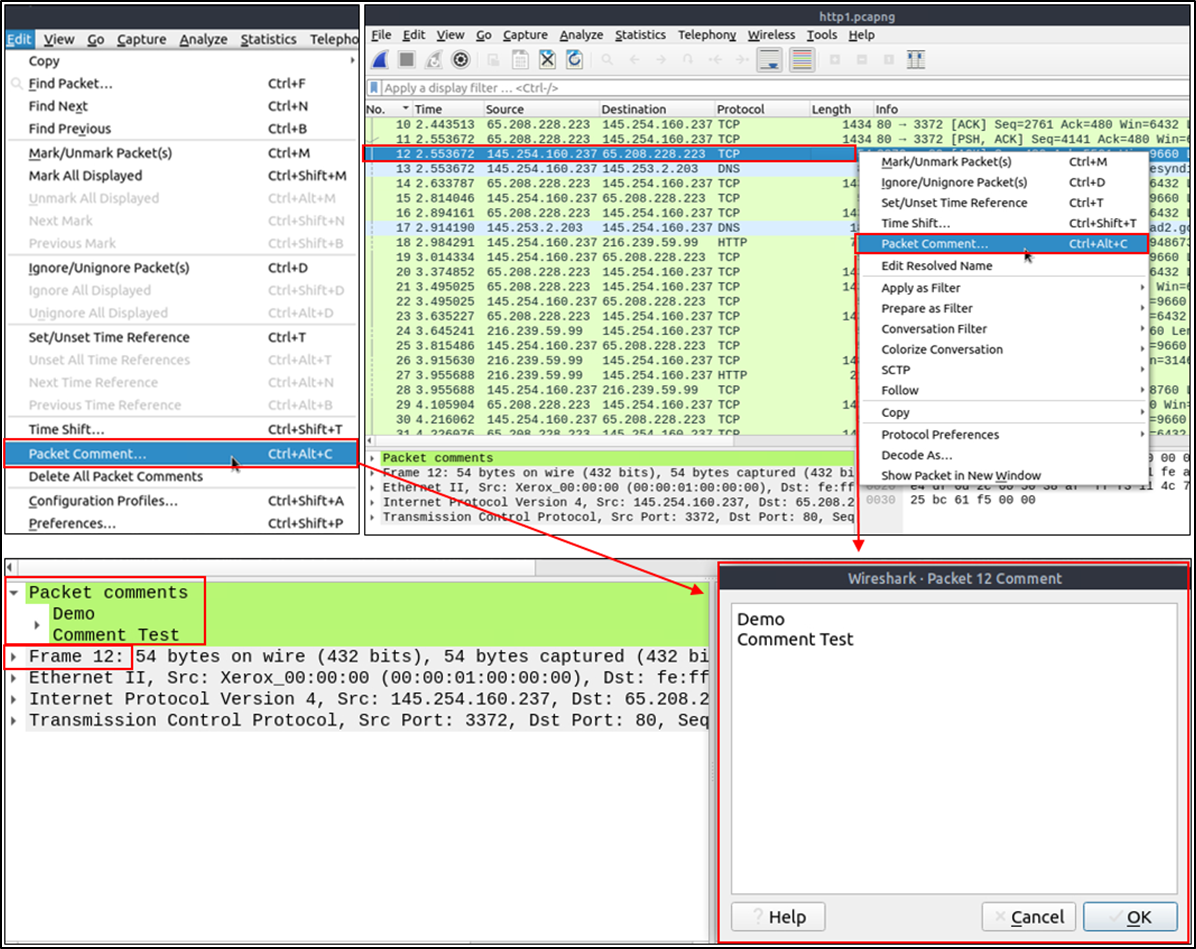Select Time Shift… in Edit menu
Image resolution: width=1196 pixels, height=949 pixels.
182,429
